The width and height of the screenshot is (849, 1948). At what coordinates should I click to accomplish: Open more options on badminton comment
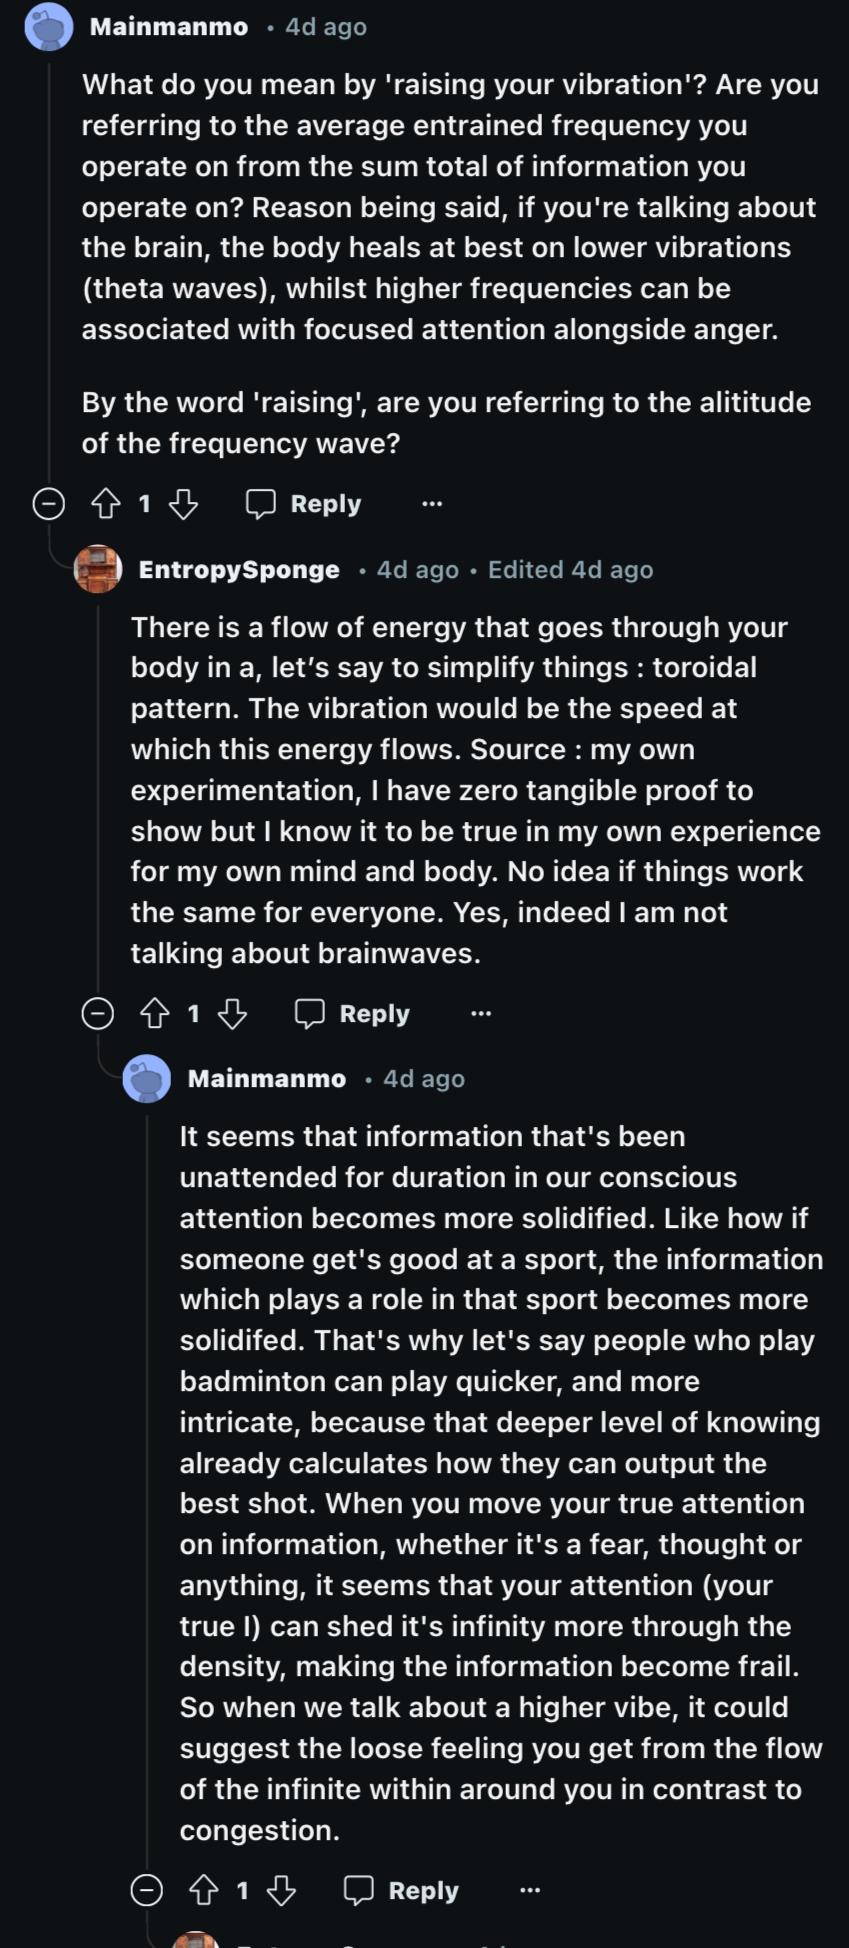click(530, 1890)
